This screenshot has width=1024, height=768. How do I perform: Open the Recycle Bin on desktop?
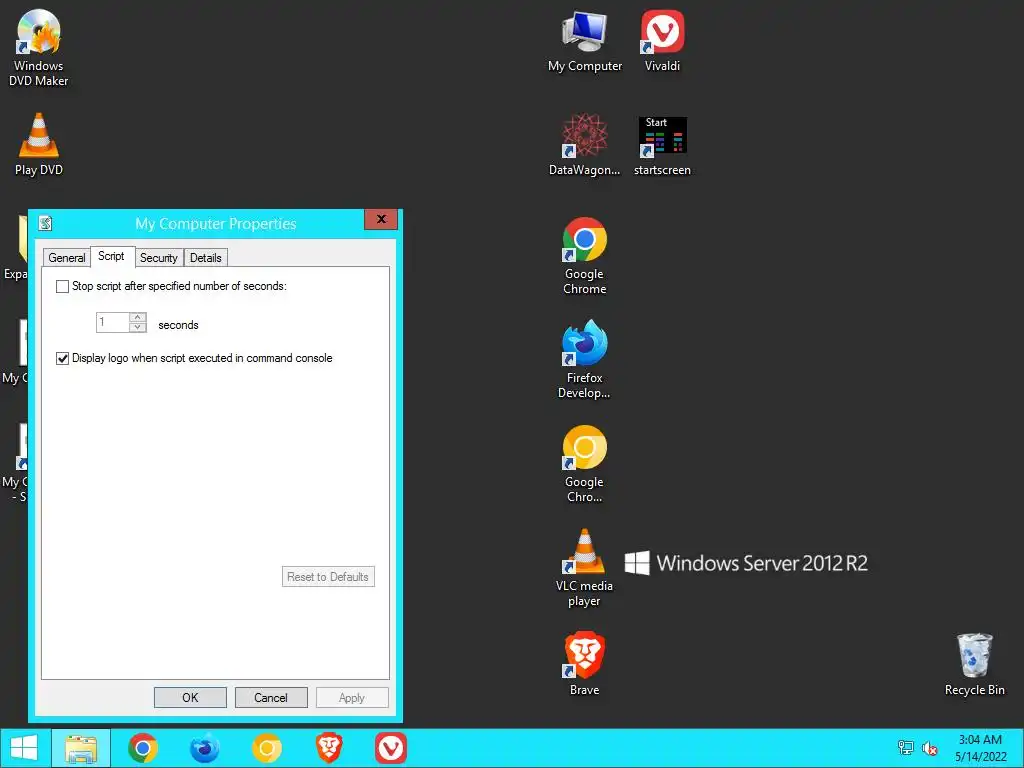point(974,664)
